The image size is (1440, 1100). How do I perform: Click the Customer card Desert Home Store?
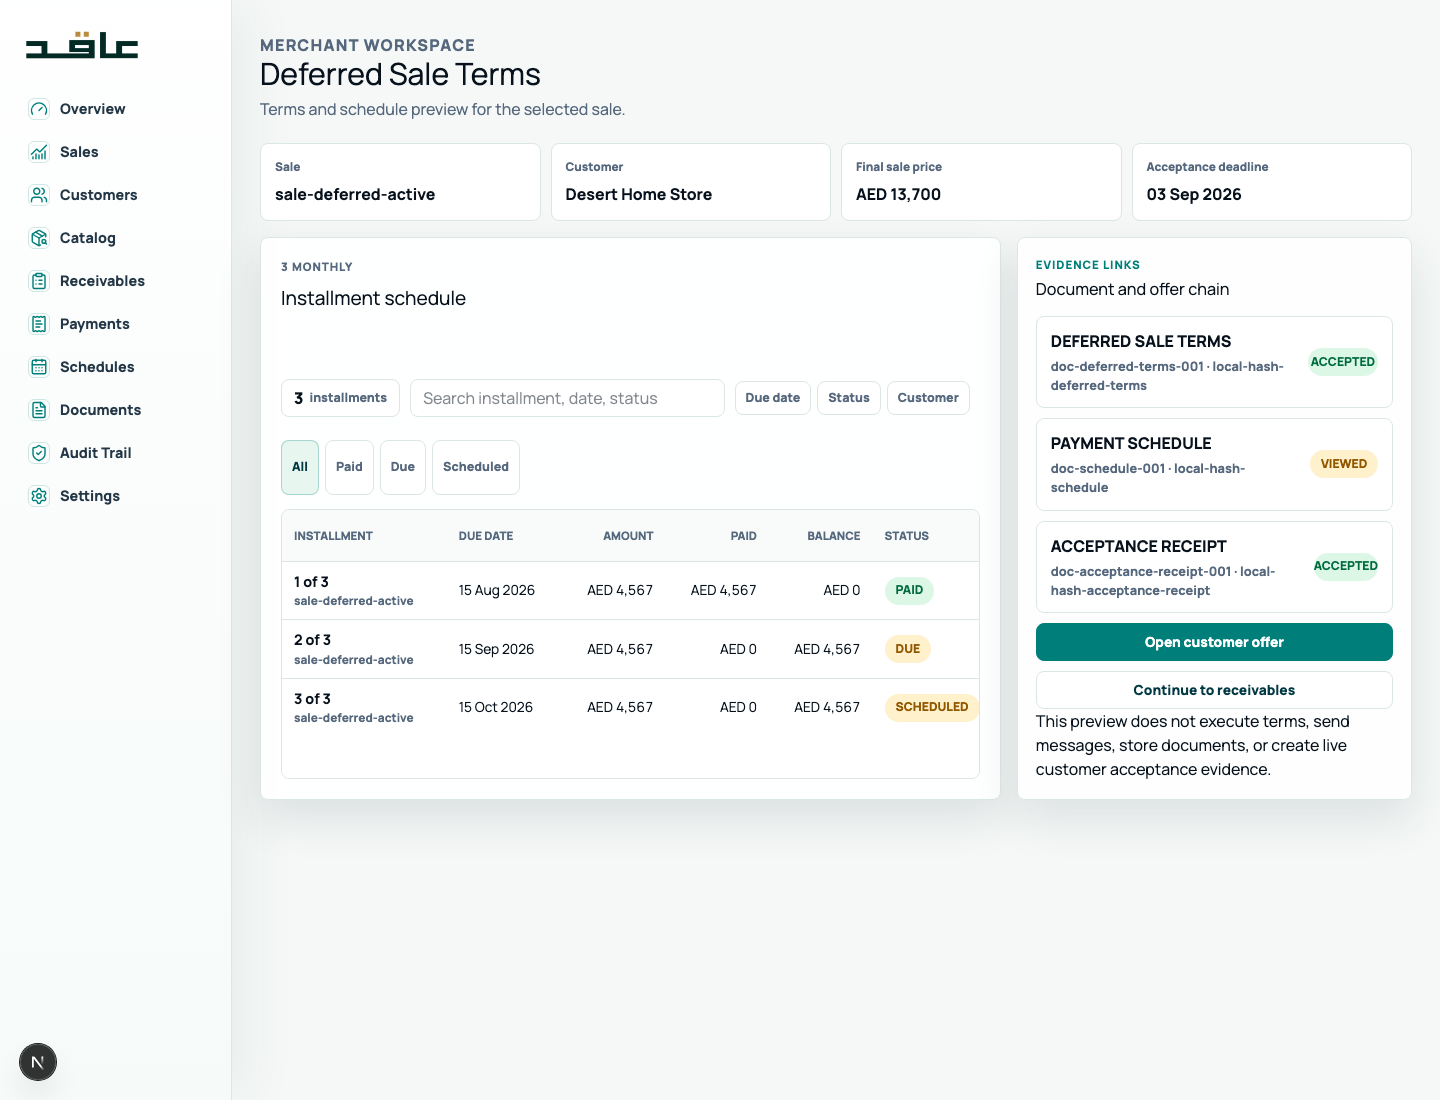tap(691, 182)
